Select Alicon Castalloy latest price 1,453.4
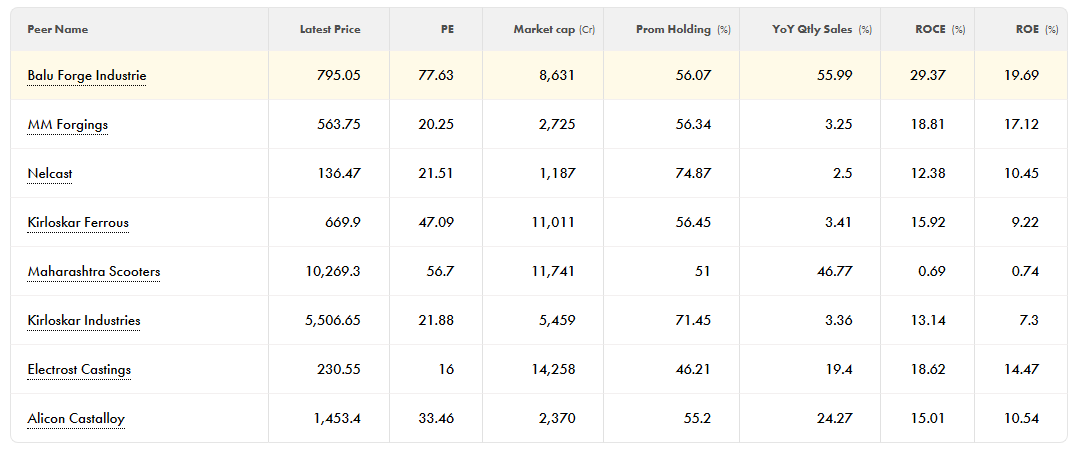 coord(337,419)
